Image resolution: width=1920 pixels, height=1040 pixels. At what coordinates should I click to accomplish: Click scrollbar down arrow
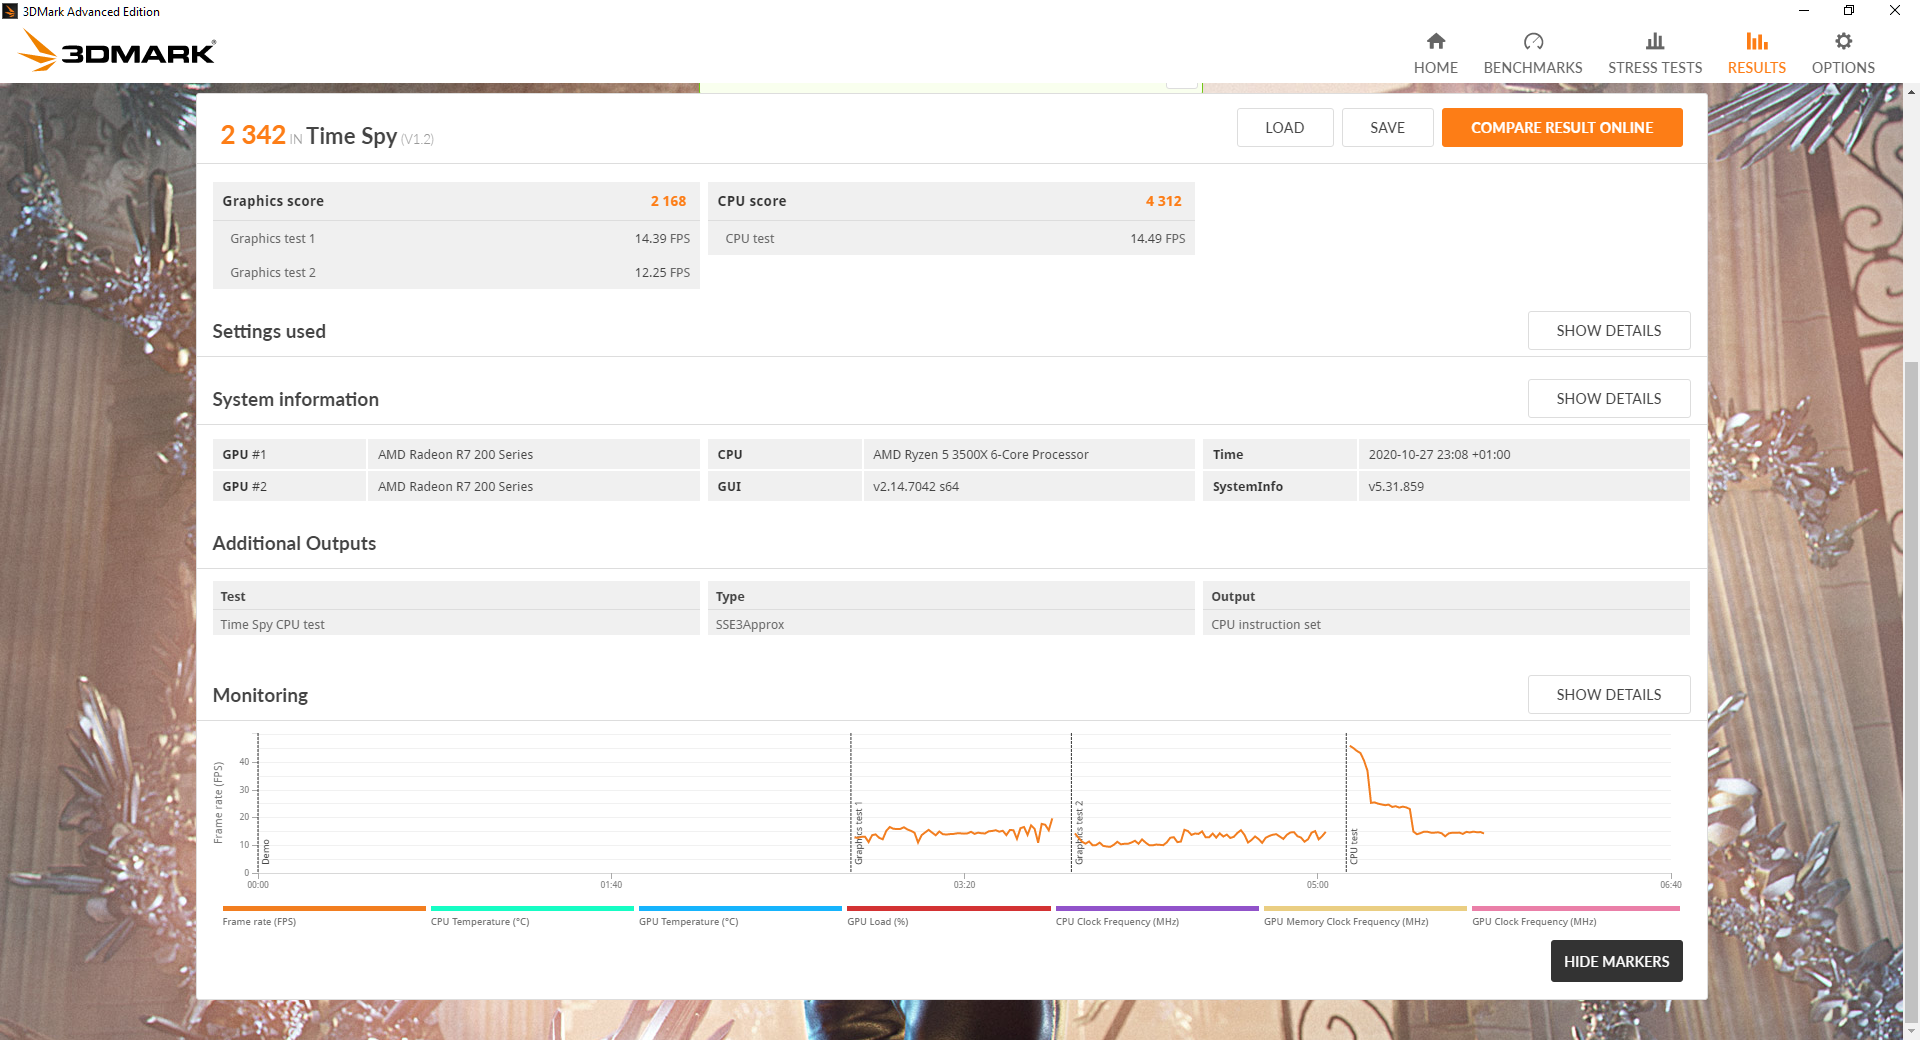point(1912,1031)
